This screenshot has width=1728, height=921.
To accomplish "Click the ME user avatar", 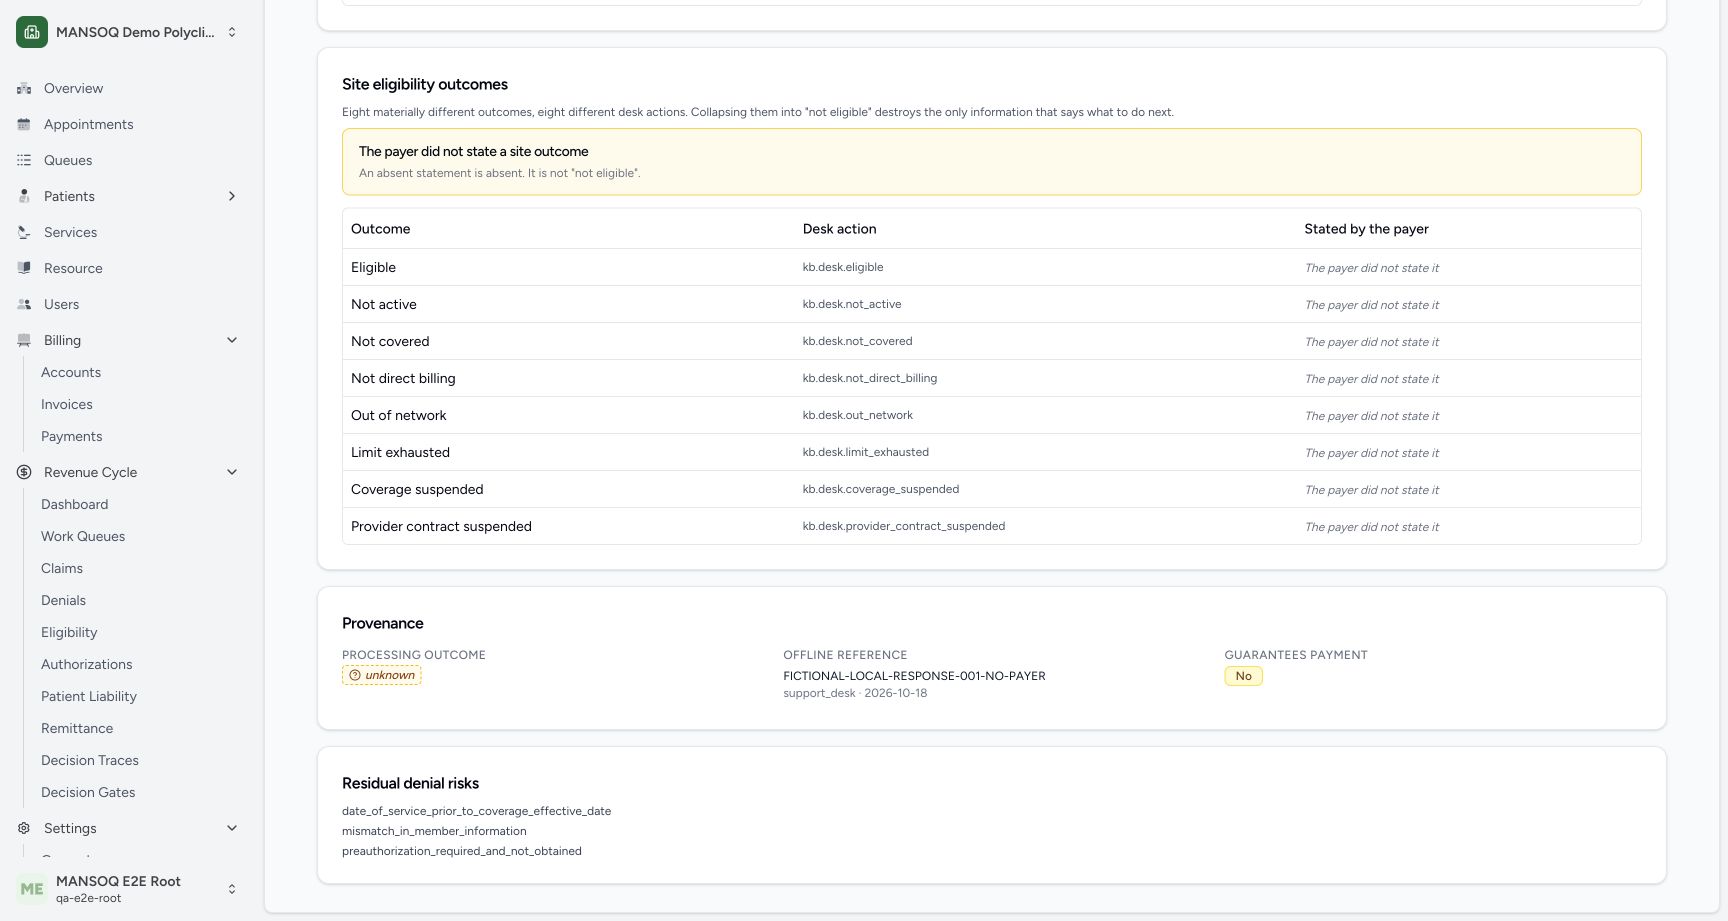I will (32, 889).
